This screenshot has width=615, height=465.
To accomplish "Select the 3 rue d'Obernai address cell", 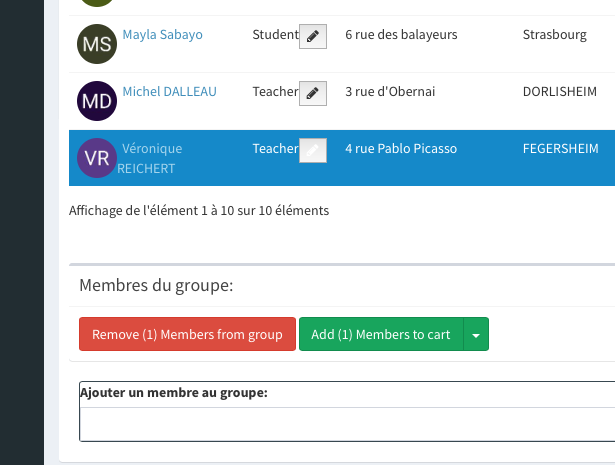I will (x=390, y=91).
